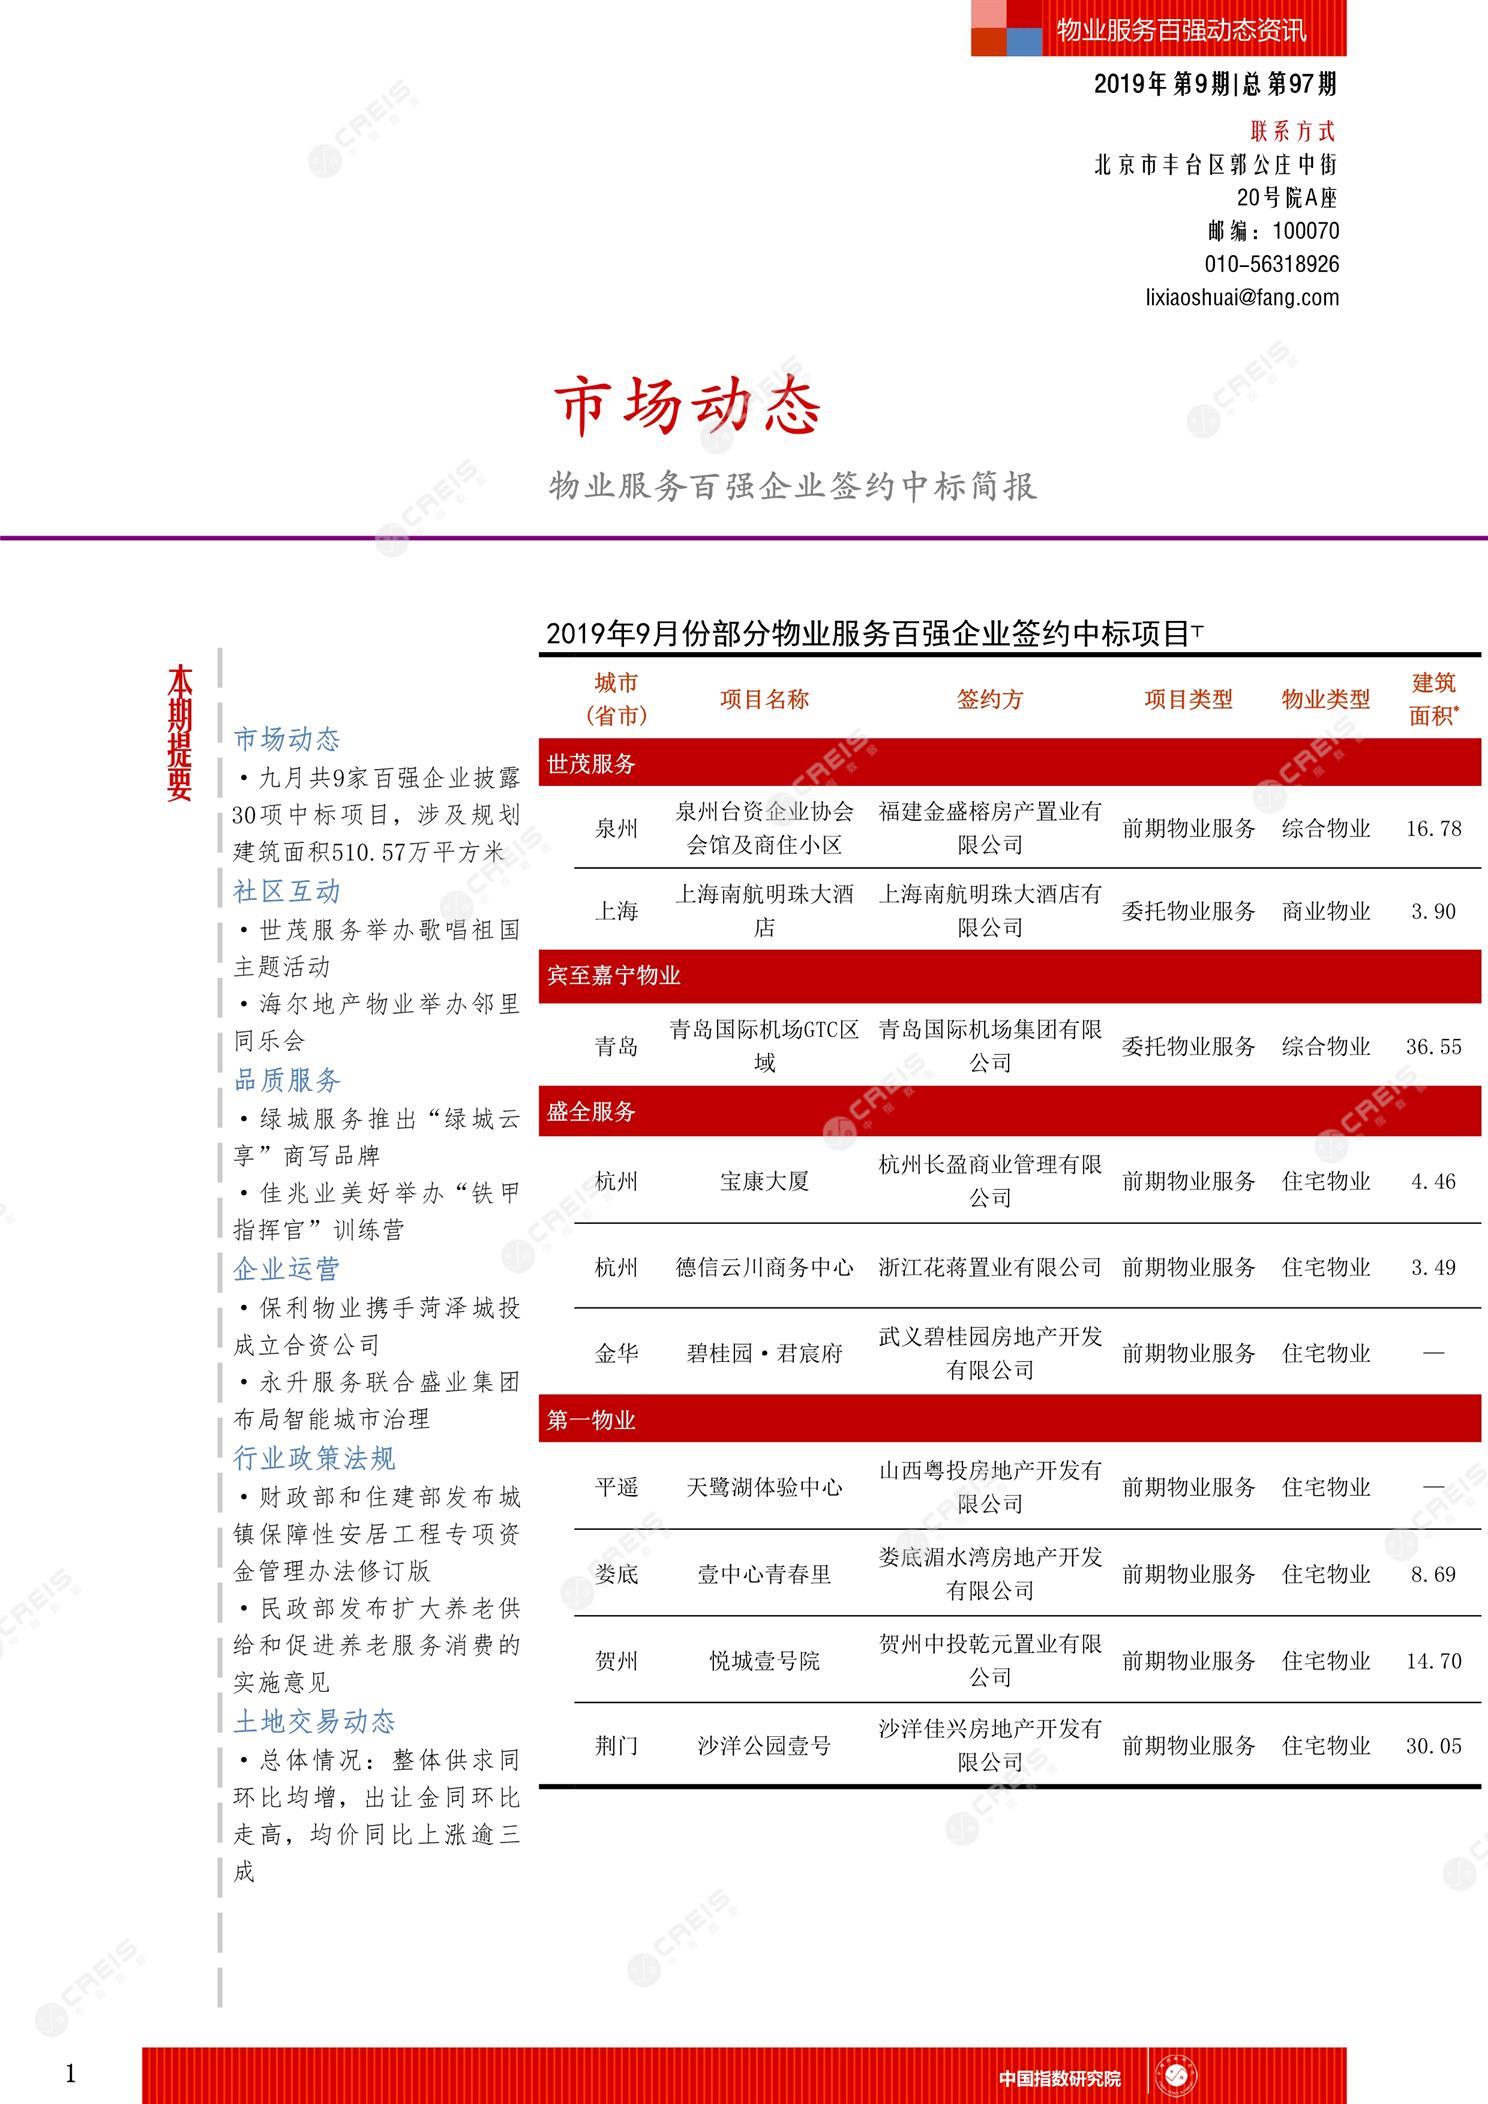Select the project name 碧桂园·君宸府

click(x=764, y=1354)
